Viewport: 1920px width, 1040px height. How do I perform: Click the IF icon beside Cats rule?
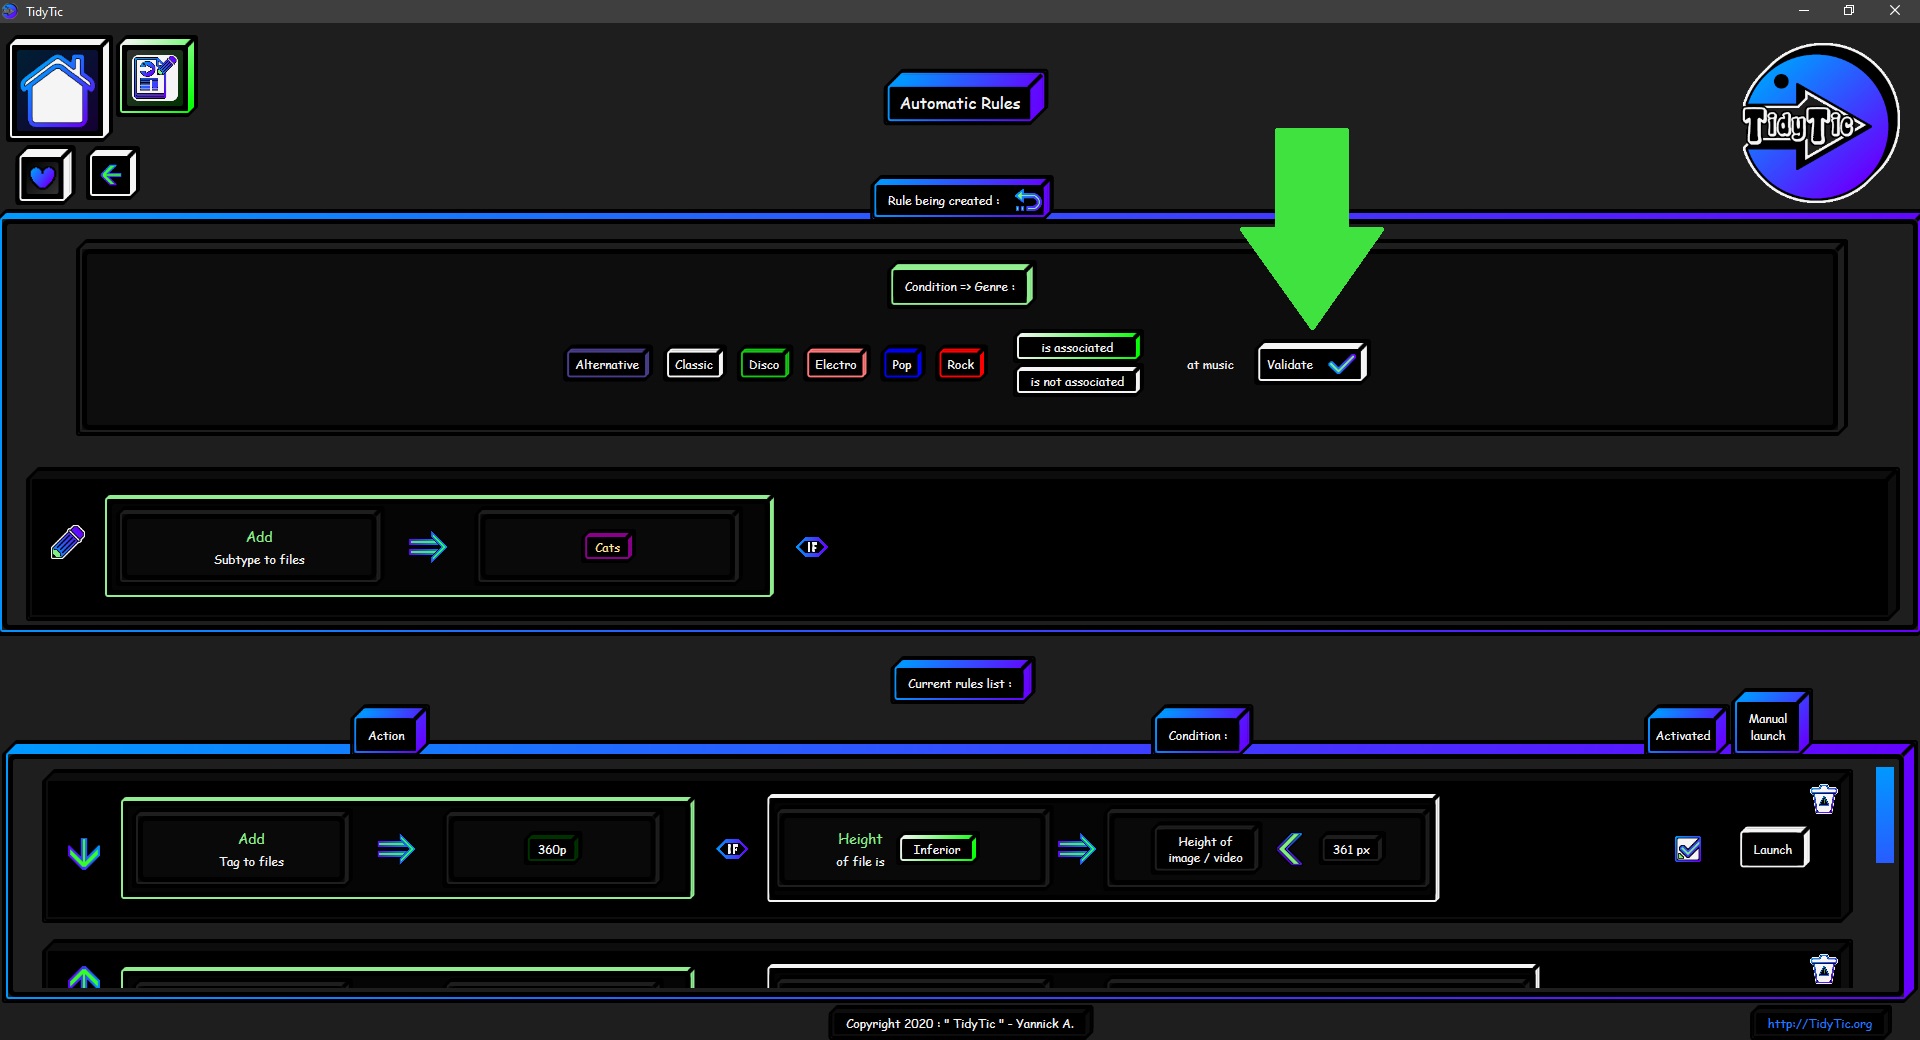point(812,547)
